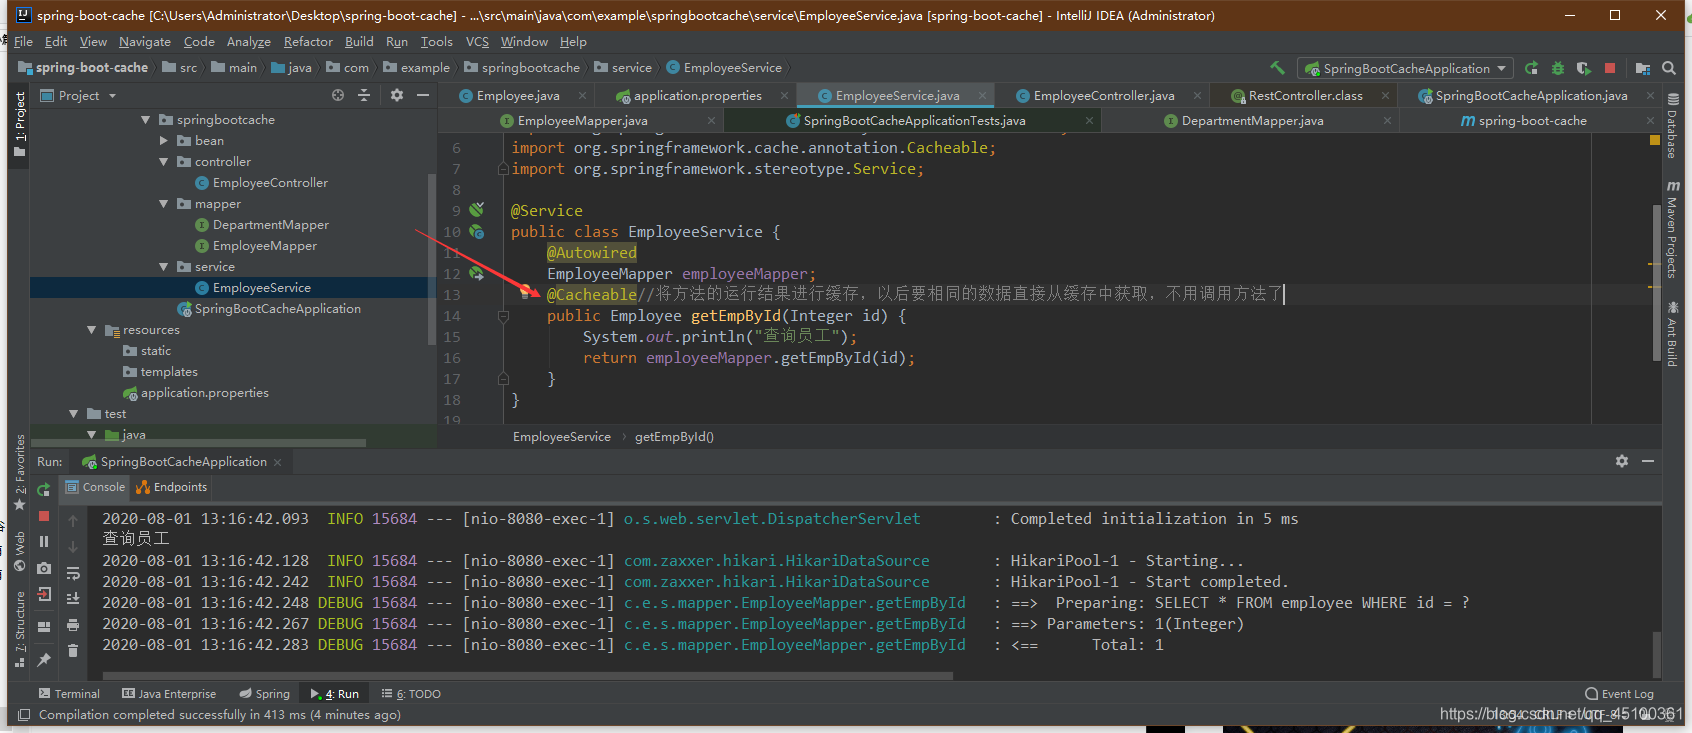Open Search Everywhere magnifier icon
This screenshot has width=1692, height=733.
coord(1669,68)
